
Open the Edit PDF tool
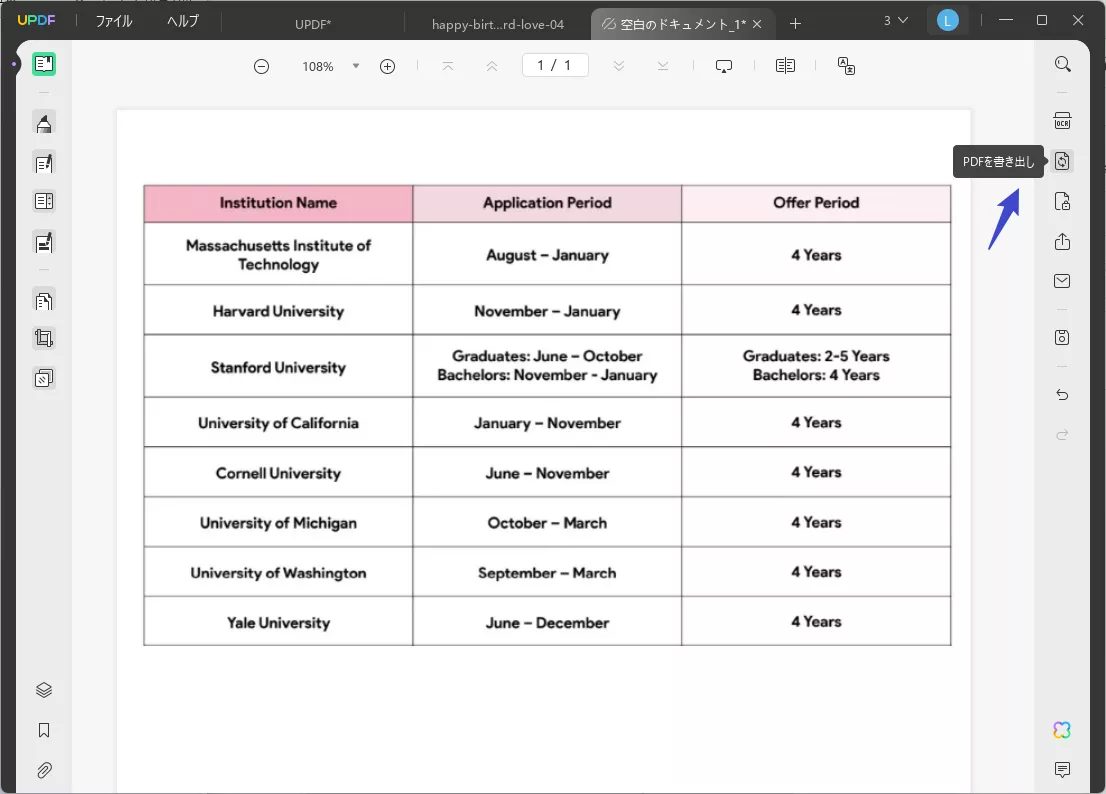click(44, 164)
